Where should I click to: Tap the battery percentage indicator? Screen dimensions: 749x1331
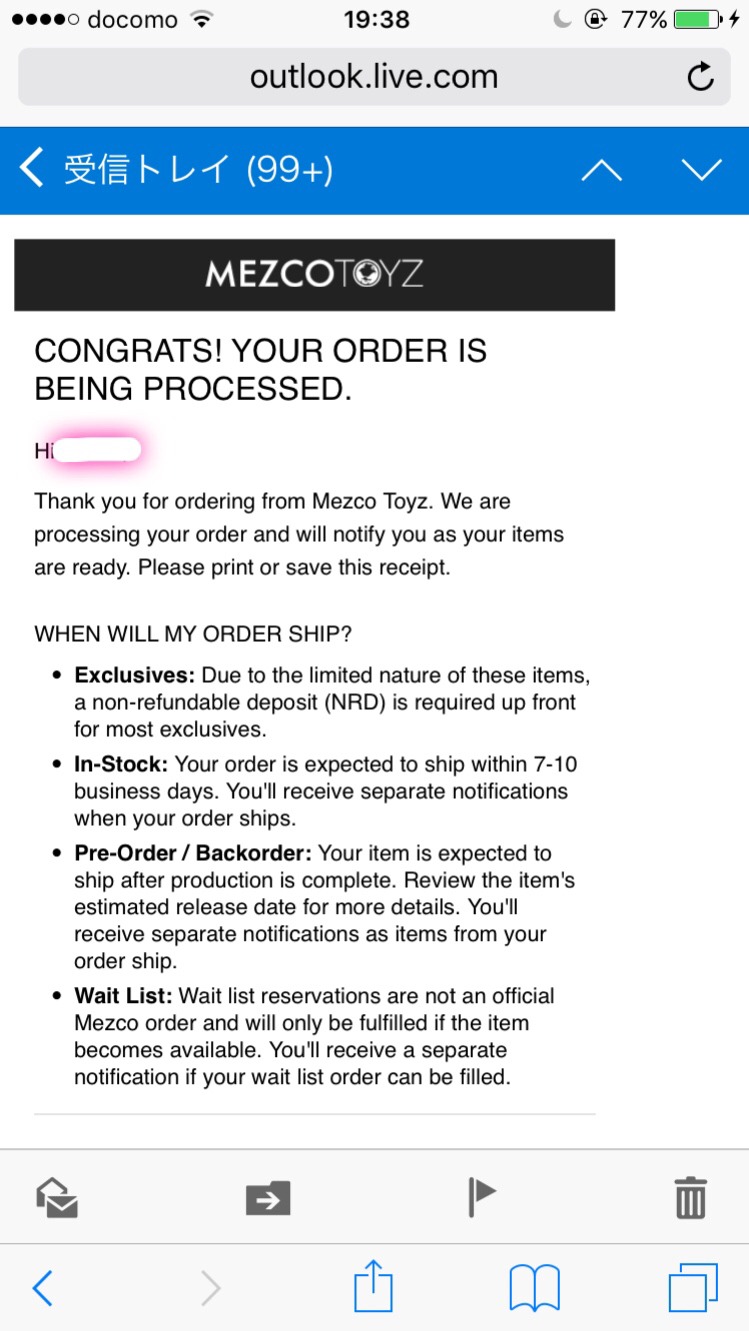644,19
